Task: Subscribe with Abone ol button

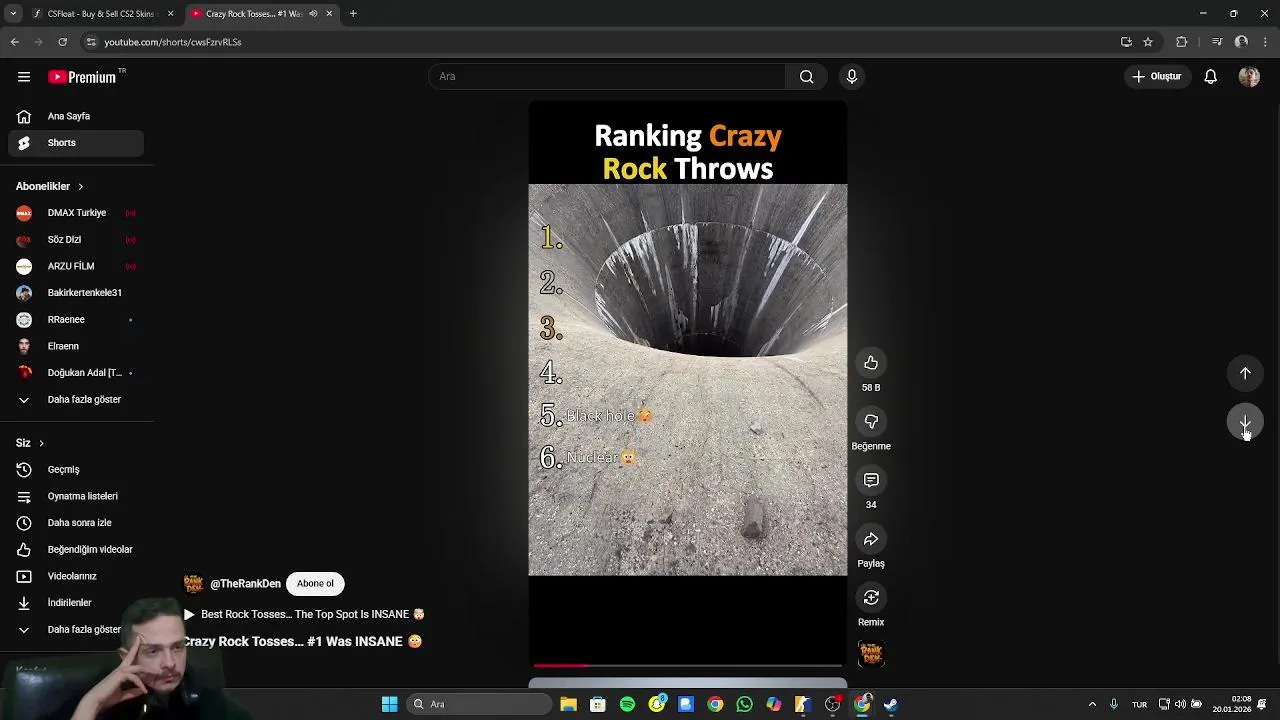Action: pos(315,584)
